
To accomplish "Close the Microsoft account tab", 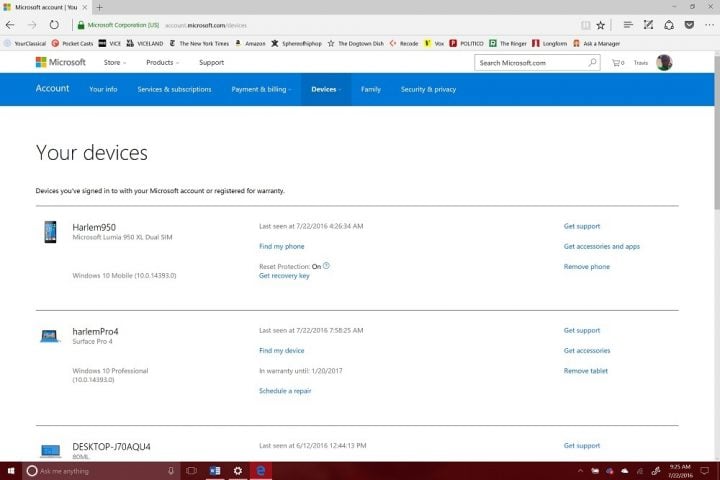I will pos(84,7).
